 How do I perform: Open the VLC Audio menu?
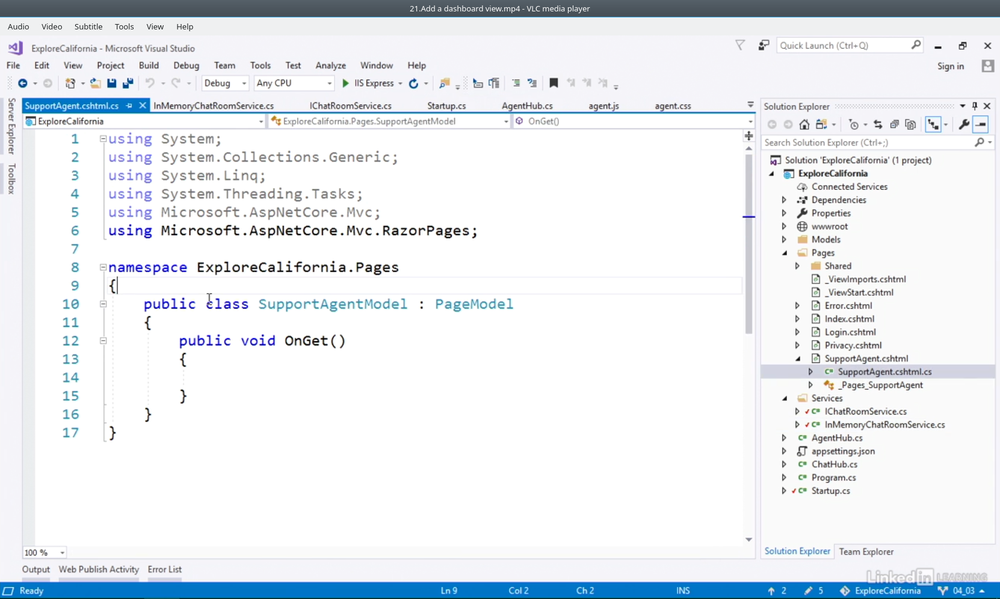coord(18,27)
